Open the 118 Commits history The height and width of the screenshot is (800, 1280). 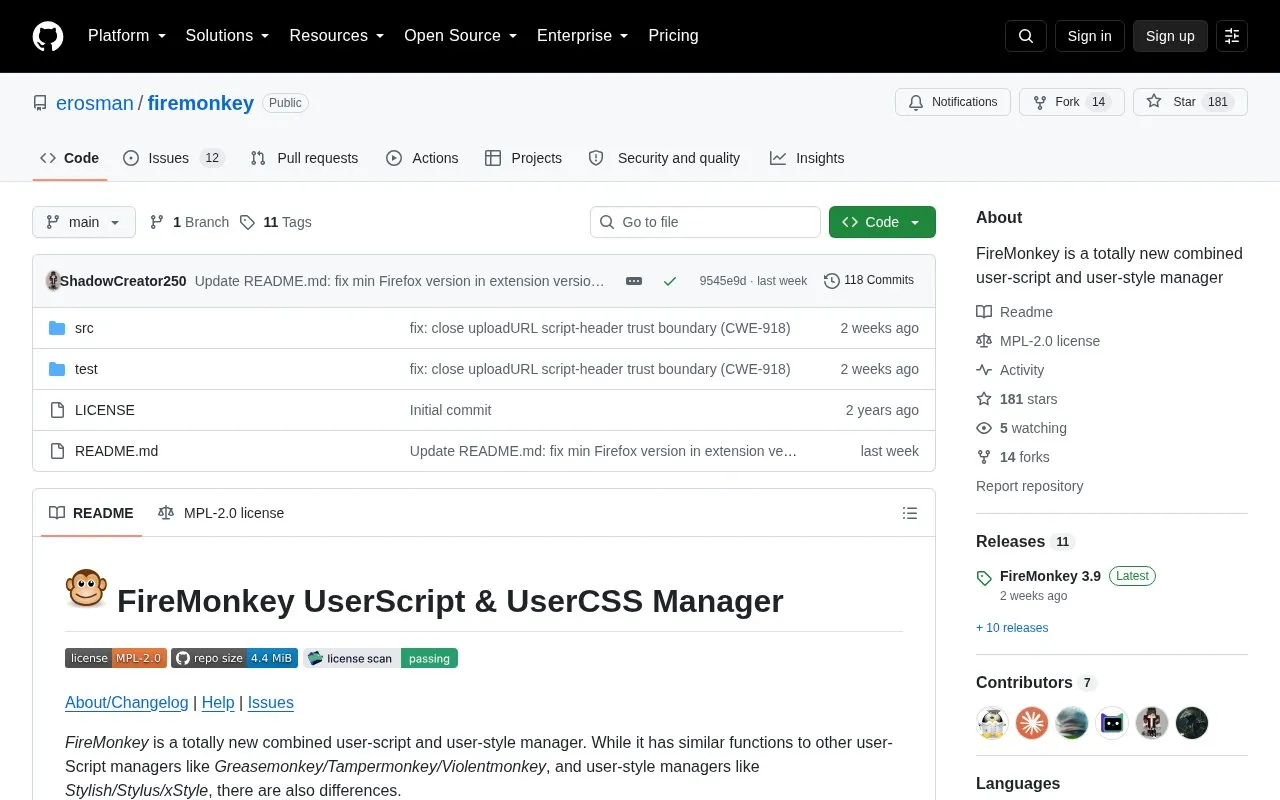tap(869, 281)
